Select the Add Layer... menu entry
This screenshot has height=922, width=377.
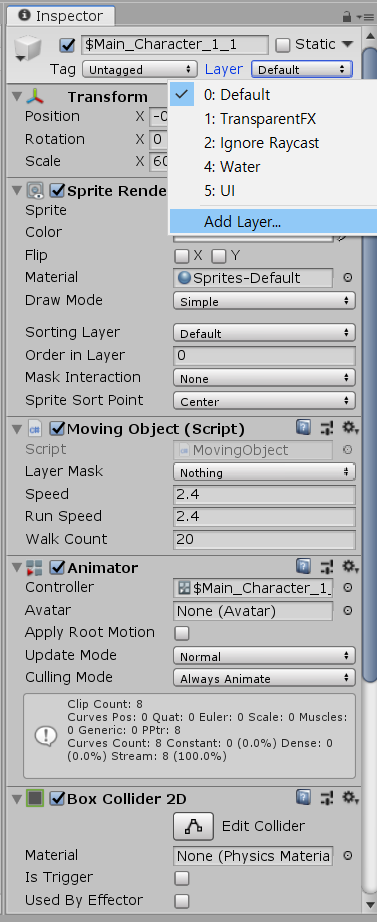coord(273,222)
